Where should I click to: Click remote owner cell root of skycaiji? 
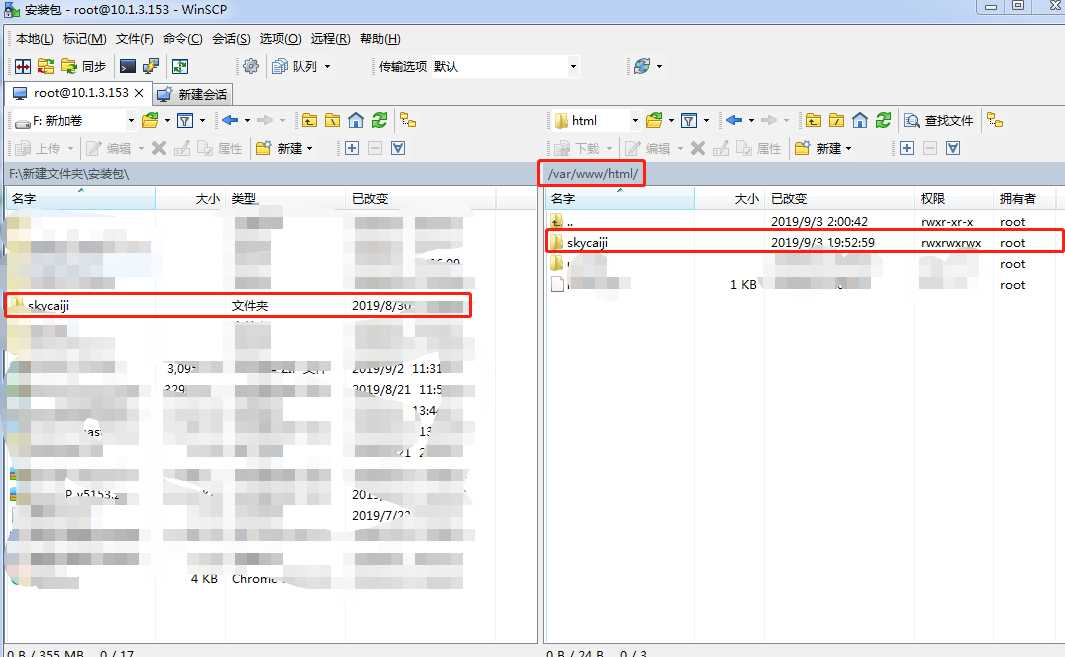click(1012, 243)
